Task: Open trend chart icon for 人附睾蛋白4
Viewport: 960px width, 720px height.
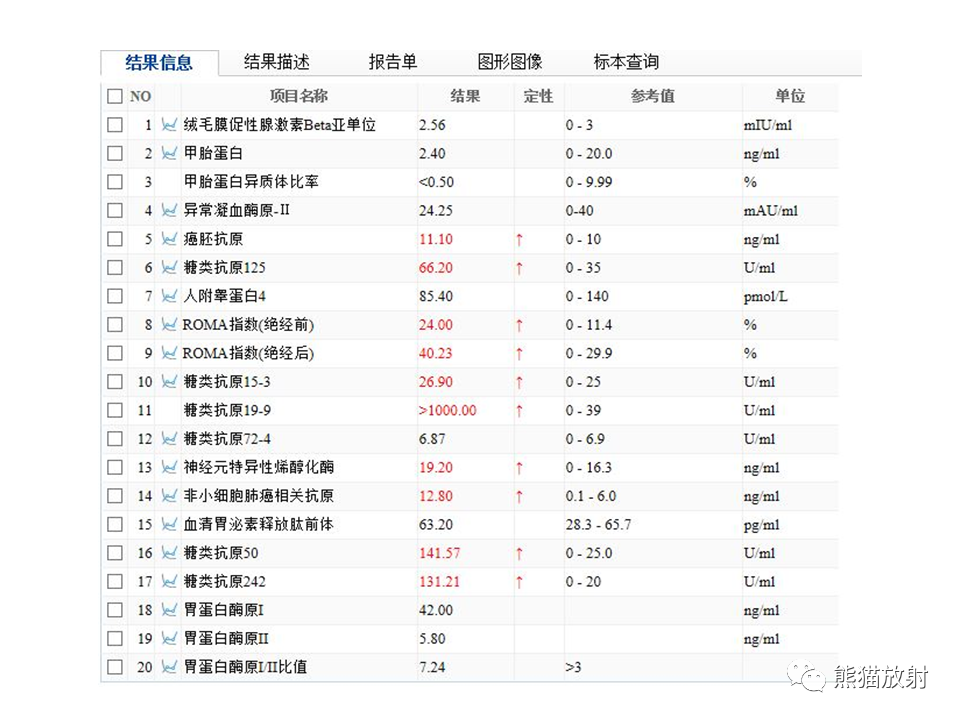Action: [169, 296]
